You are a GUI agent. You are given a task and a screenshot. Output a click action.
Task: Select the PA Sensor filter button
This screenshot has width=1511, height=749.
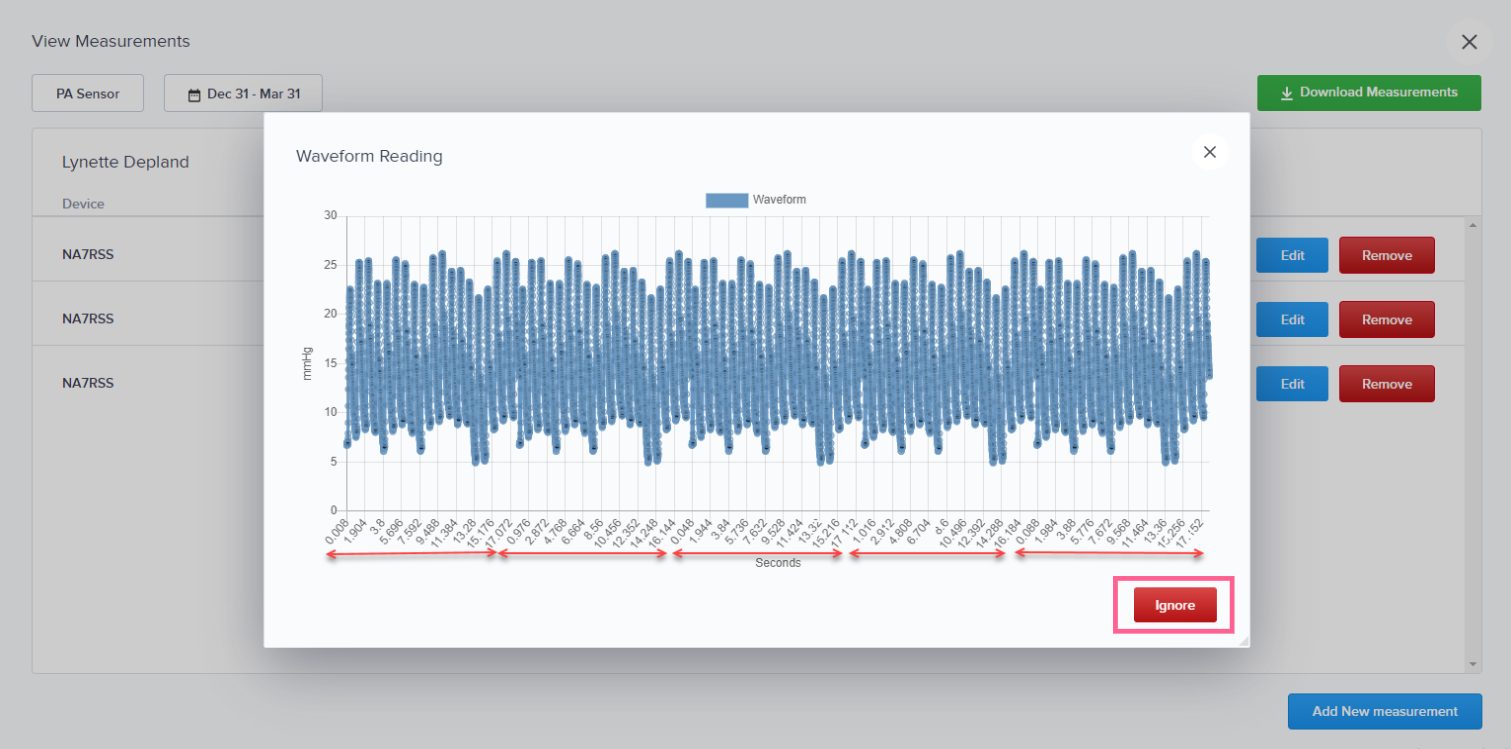click(x=87, y=92)
